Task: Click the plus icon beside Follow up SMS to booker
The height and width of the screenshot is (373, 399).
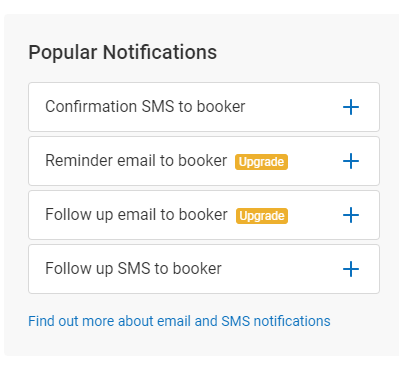Action: (x=351, y=269)
